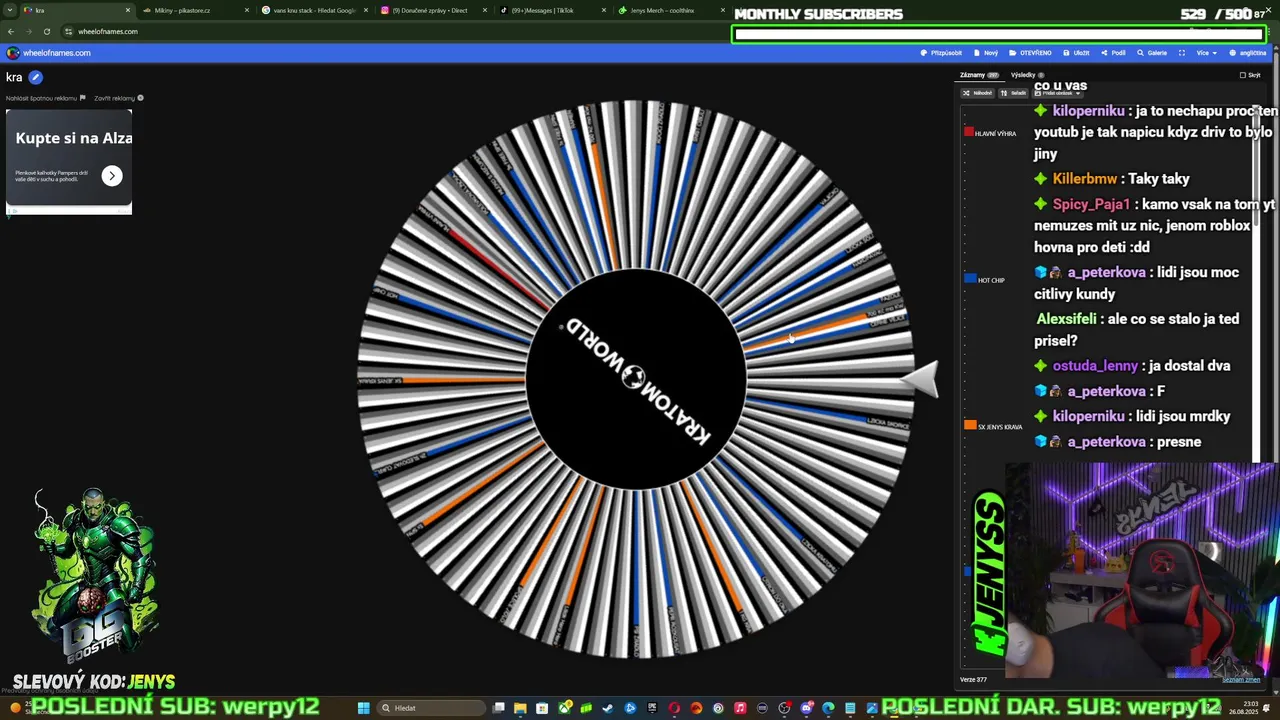Screen dimensions: 1280x720
Task: Edit wheel title pencil icon
Action: click(x=35, y=77)
